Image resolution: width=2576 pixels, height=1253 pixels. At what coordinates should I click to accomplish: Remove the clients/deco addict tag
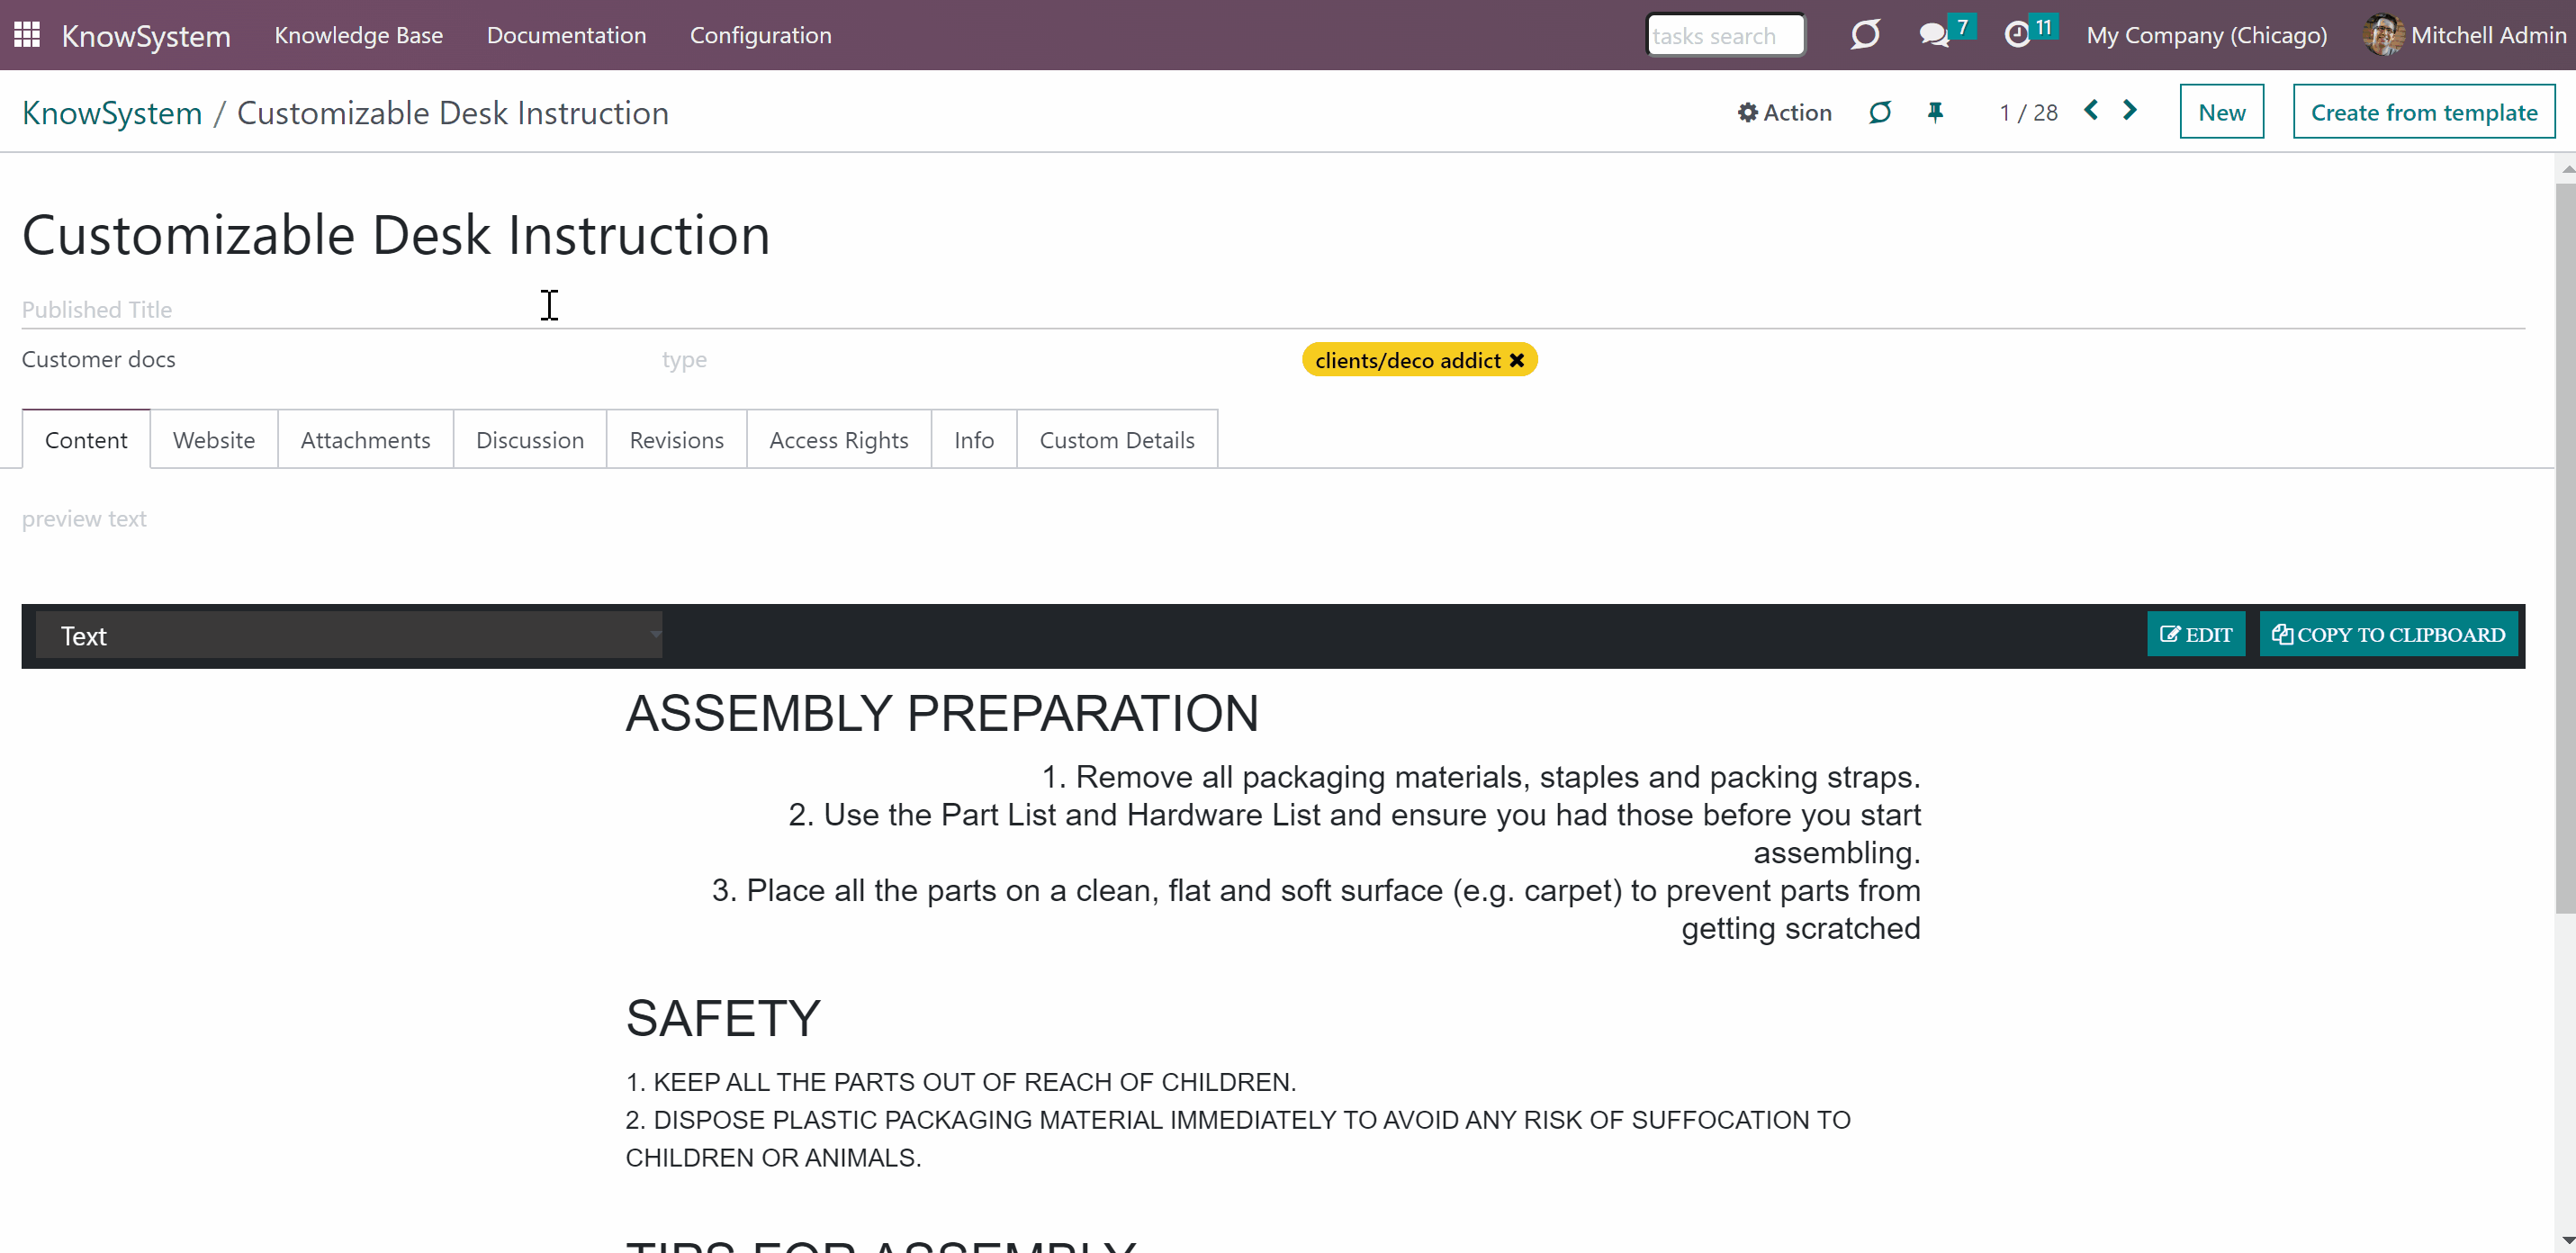tap(1517, 360)
